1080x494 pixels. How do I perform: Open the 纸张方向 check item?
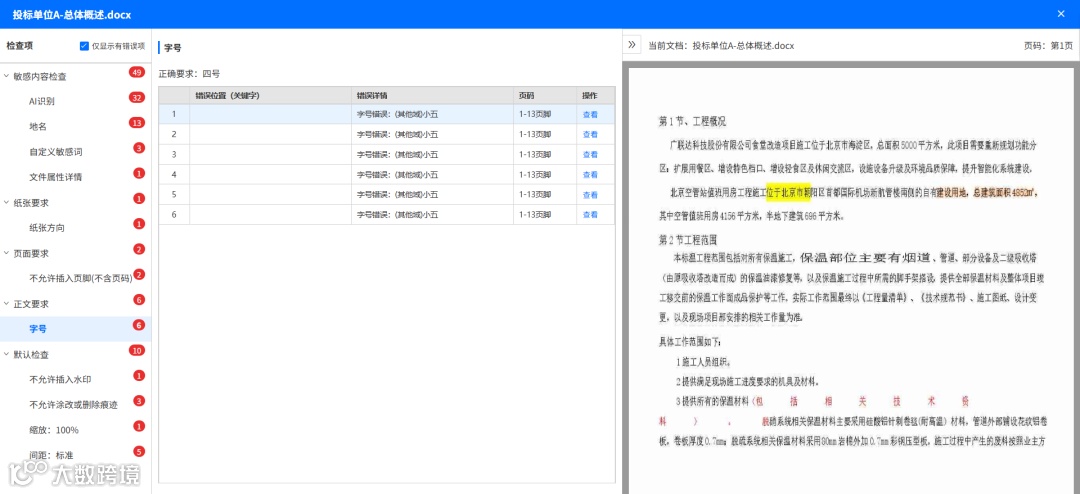47,227
